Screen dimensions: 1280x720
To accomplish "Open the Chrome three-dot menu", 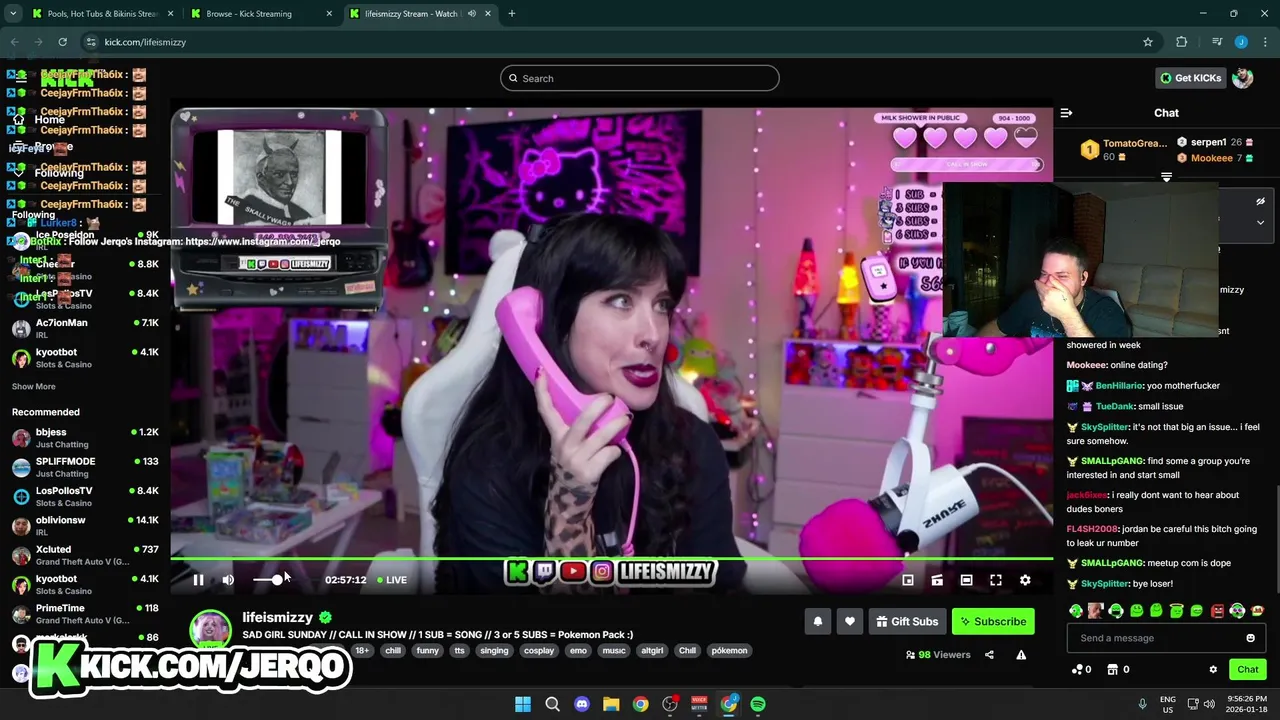I will pyautogui.click(x=1265, y=42).
